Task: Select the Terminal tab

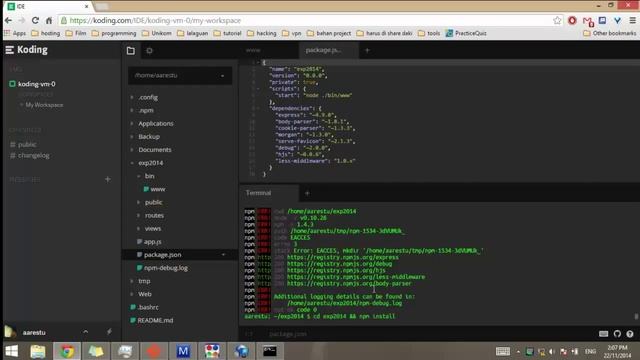Action: coord(269,193)
